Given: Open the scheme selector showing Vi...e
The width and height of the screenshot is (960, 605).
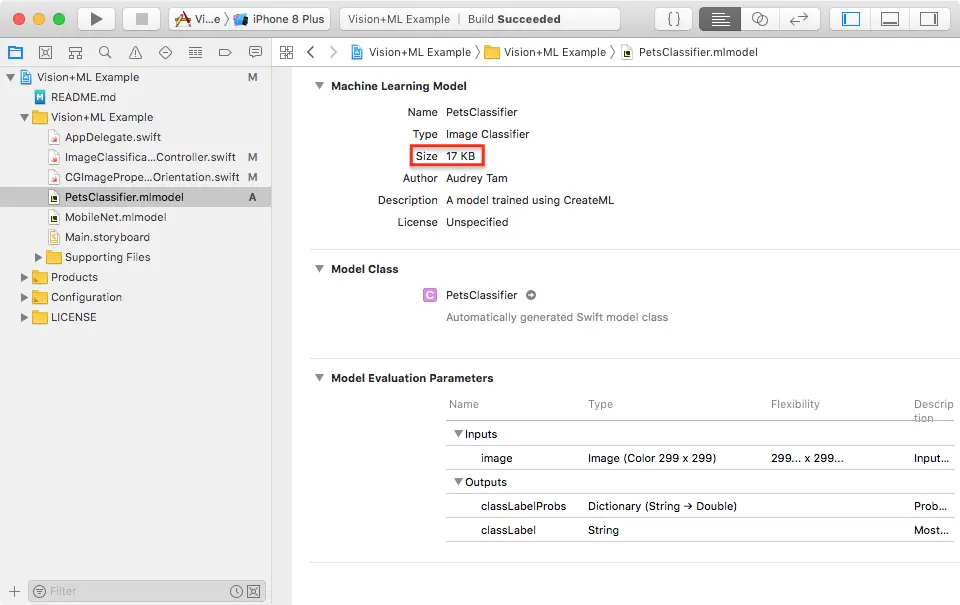Looking at the screenshot, I should click(x=197, y=19).
